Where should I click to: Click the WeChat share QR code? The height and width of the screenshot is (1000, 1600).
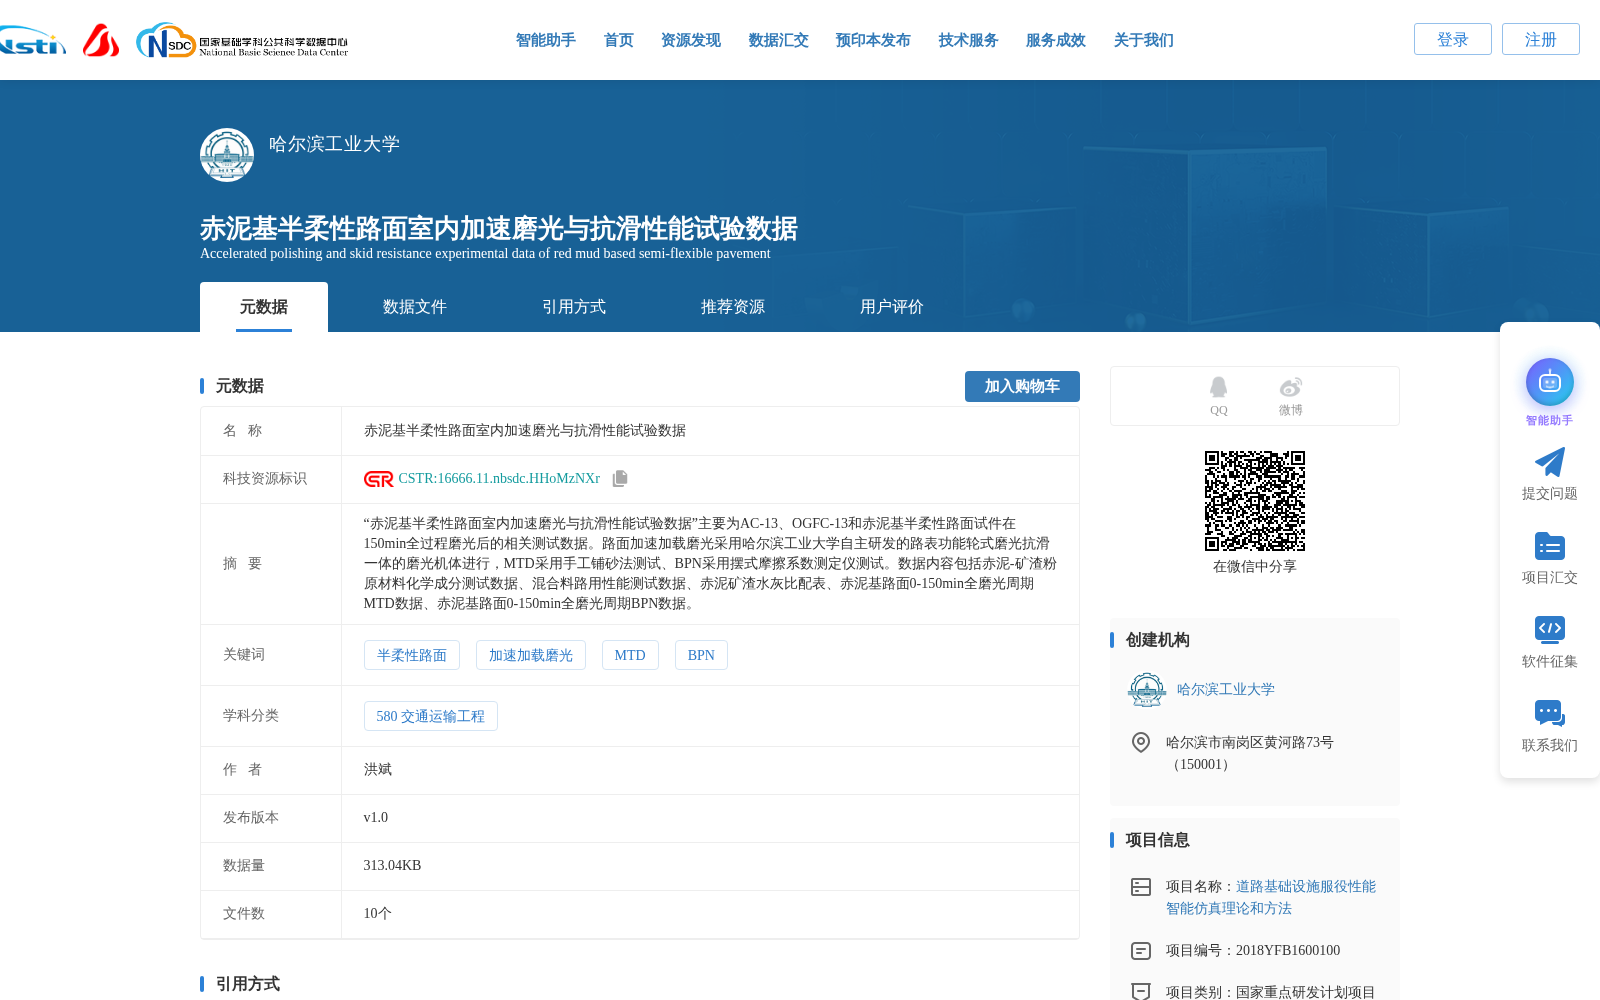(x=1255, y=501)
